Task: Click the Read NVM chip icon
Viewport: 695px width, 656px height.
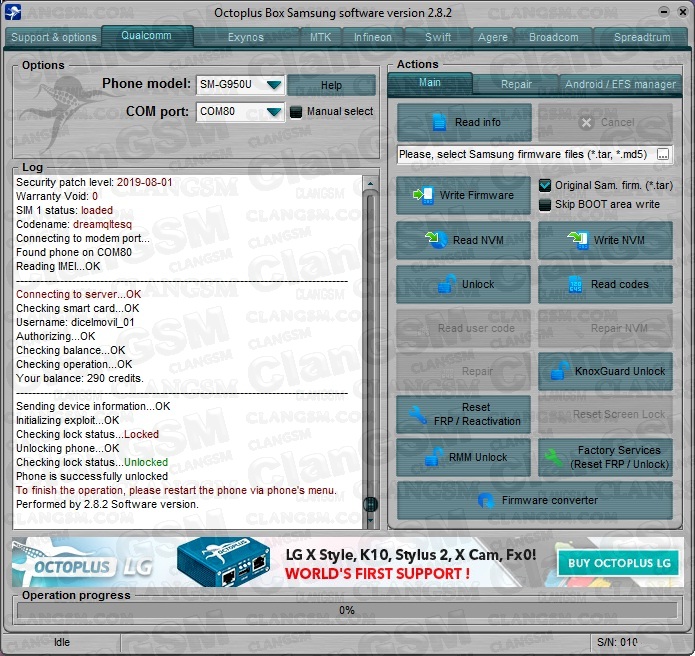Action: pos(437,239)
